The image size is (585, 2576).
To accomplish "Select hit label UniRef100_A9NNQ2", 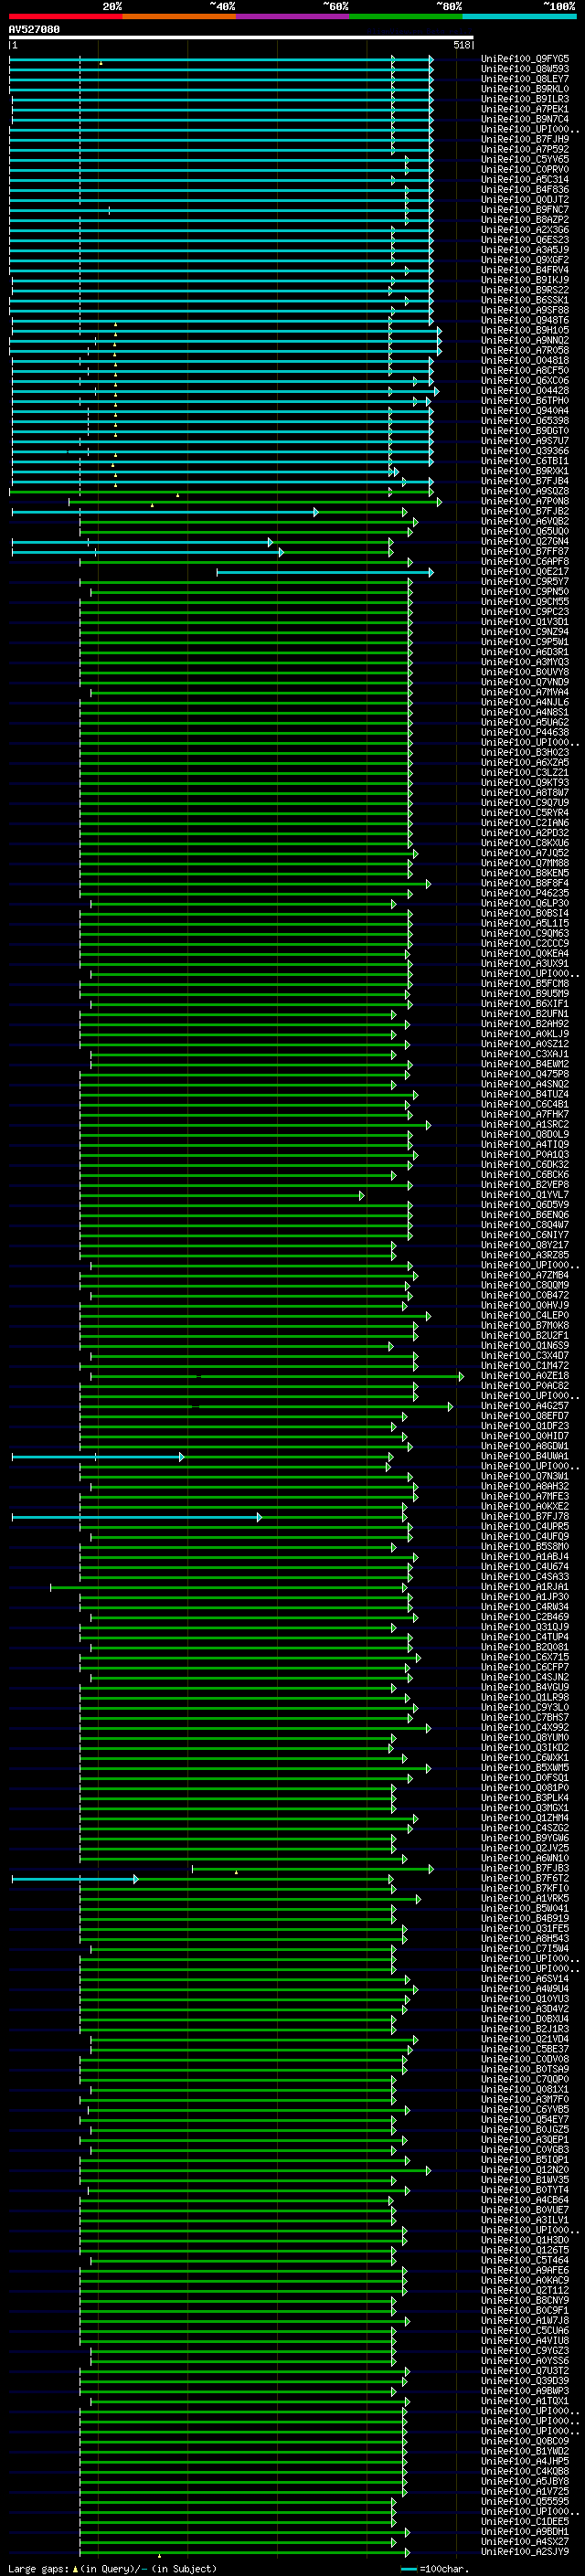I will [x=525, y=340].
